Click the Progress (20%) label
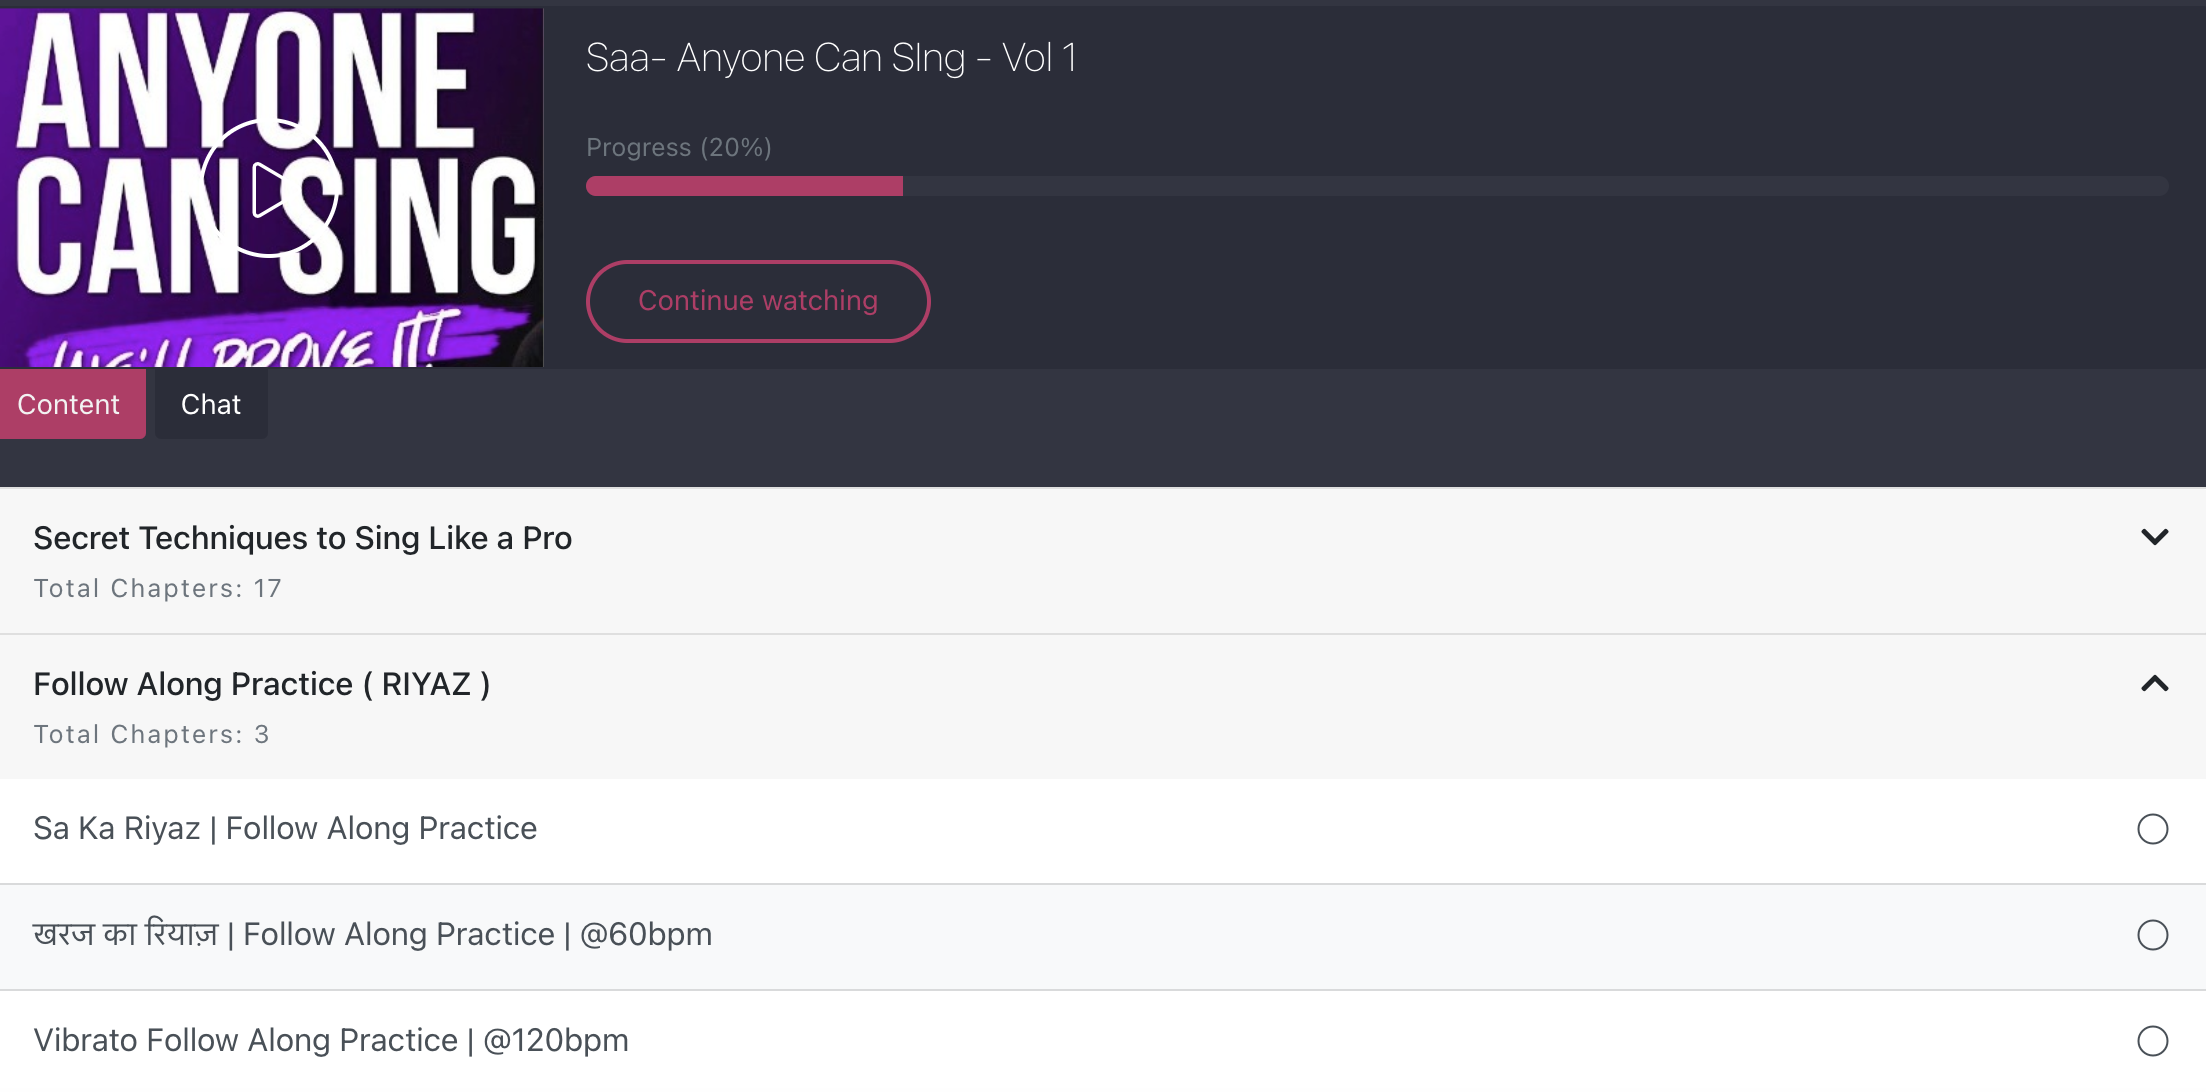This screenshot has height=1092, width=2206. (x=679, y=147)
